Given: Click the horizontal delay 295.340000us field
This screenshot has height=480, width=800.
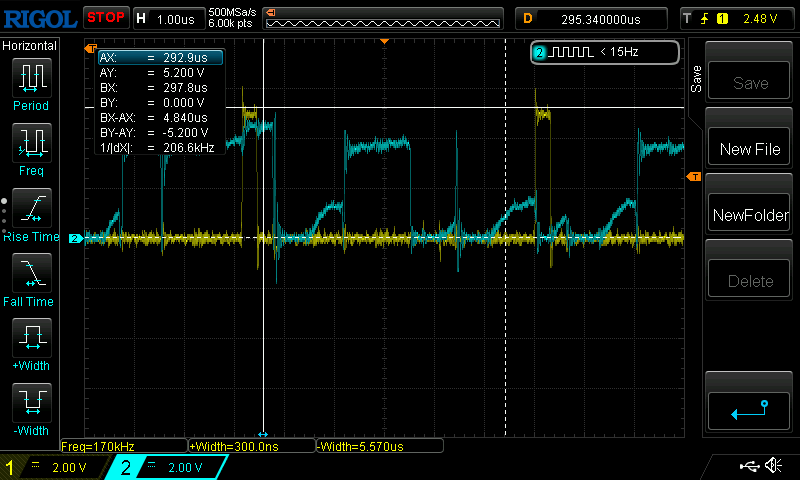Looking at the screenshot, I should coord(591,19).
